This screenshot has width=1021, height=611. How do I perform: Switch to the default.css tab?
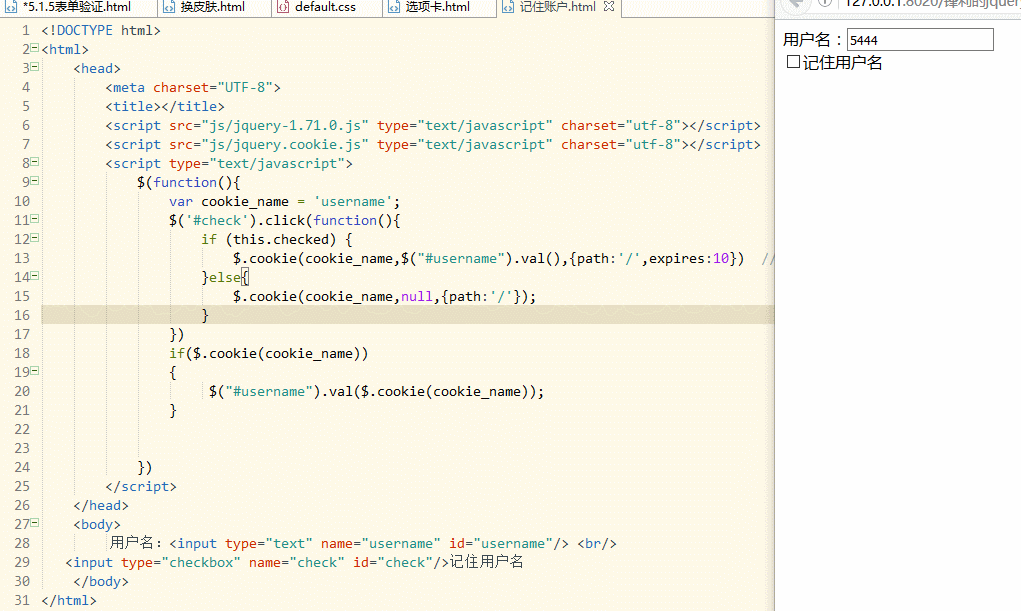tap(325, 7)
